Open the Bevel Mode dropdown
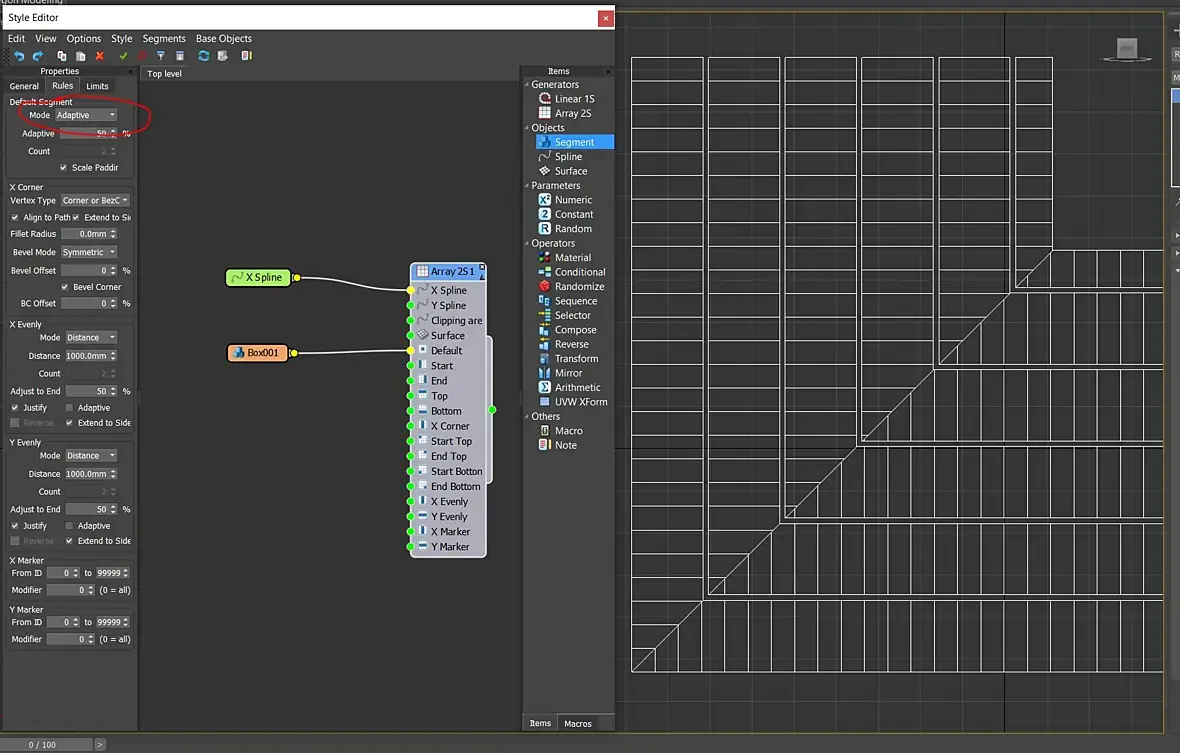 tap(89, 252)
